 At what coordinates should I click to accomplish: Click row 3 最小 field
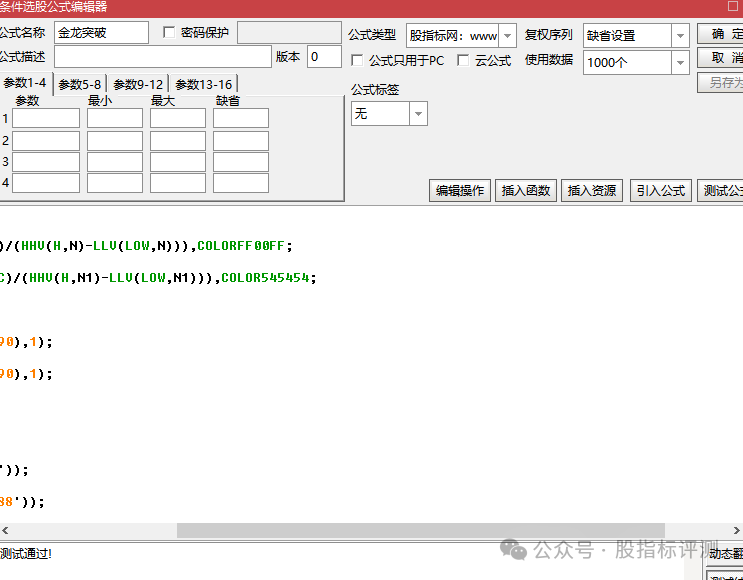[x=115, y=162]
